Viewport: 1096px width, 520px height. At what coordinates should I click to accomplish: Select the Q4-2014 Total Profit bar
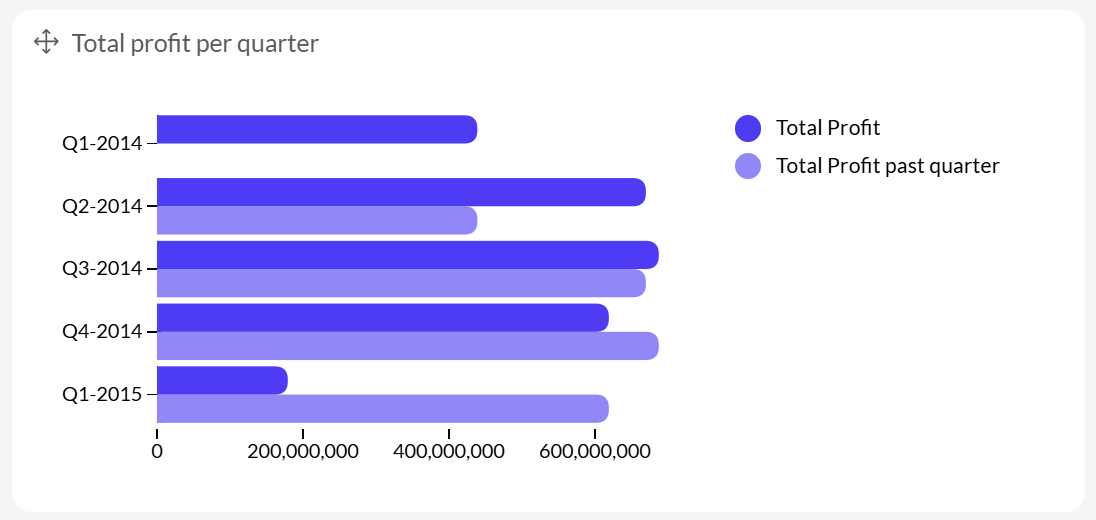click(x=382, y=318)
